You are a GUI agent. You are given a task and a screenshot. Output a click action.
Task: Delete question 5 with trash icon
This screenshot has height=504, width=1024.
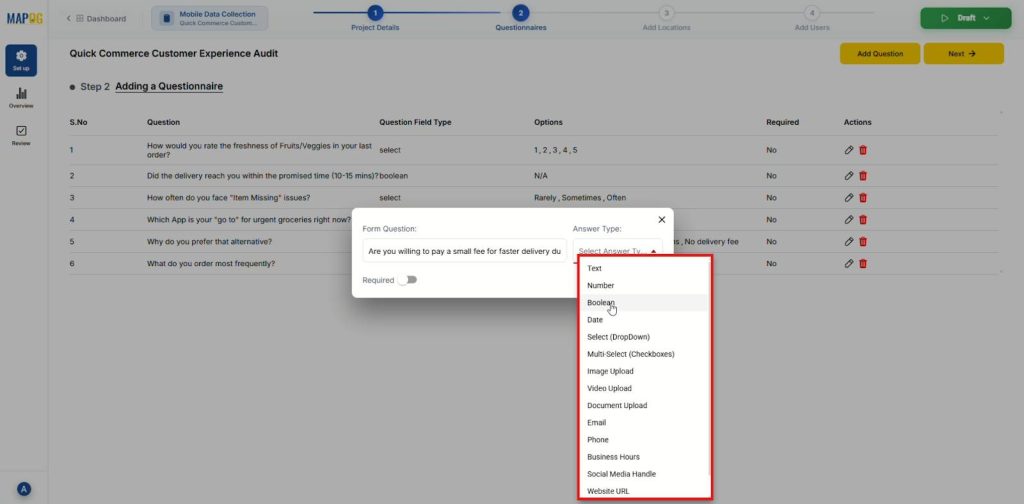863,242
